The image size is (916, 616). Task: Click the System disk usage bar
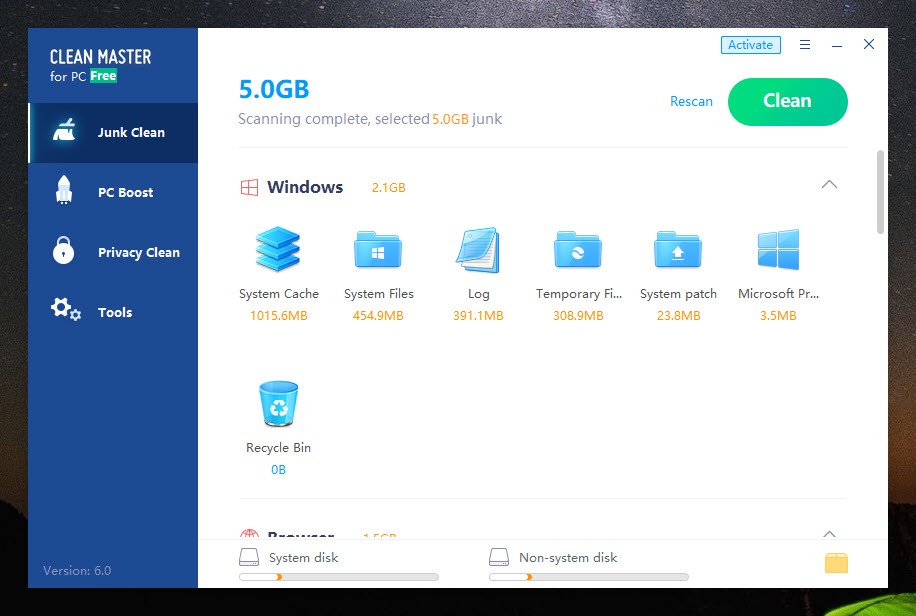(x=338, y=577)
